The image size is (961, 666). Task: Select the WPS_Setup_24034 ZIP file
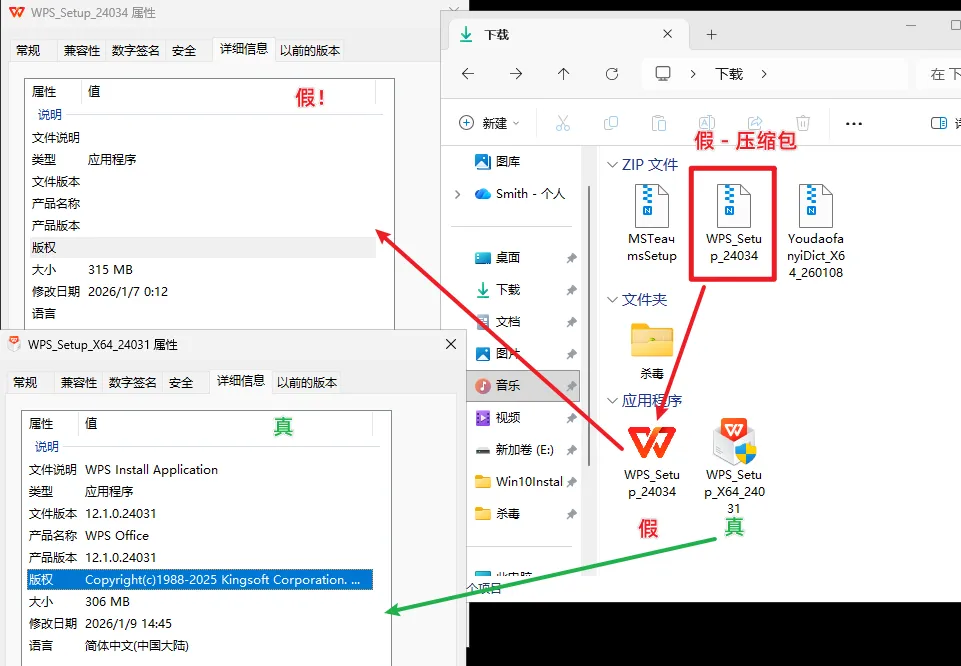(734, 223)
